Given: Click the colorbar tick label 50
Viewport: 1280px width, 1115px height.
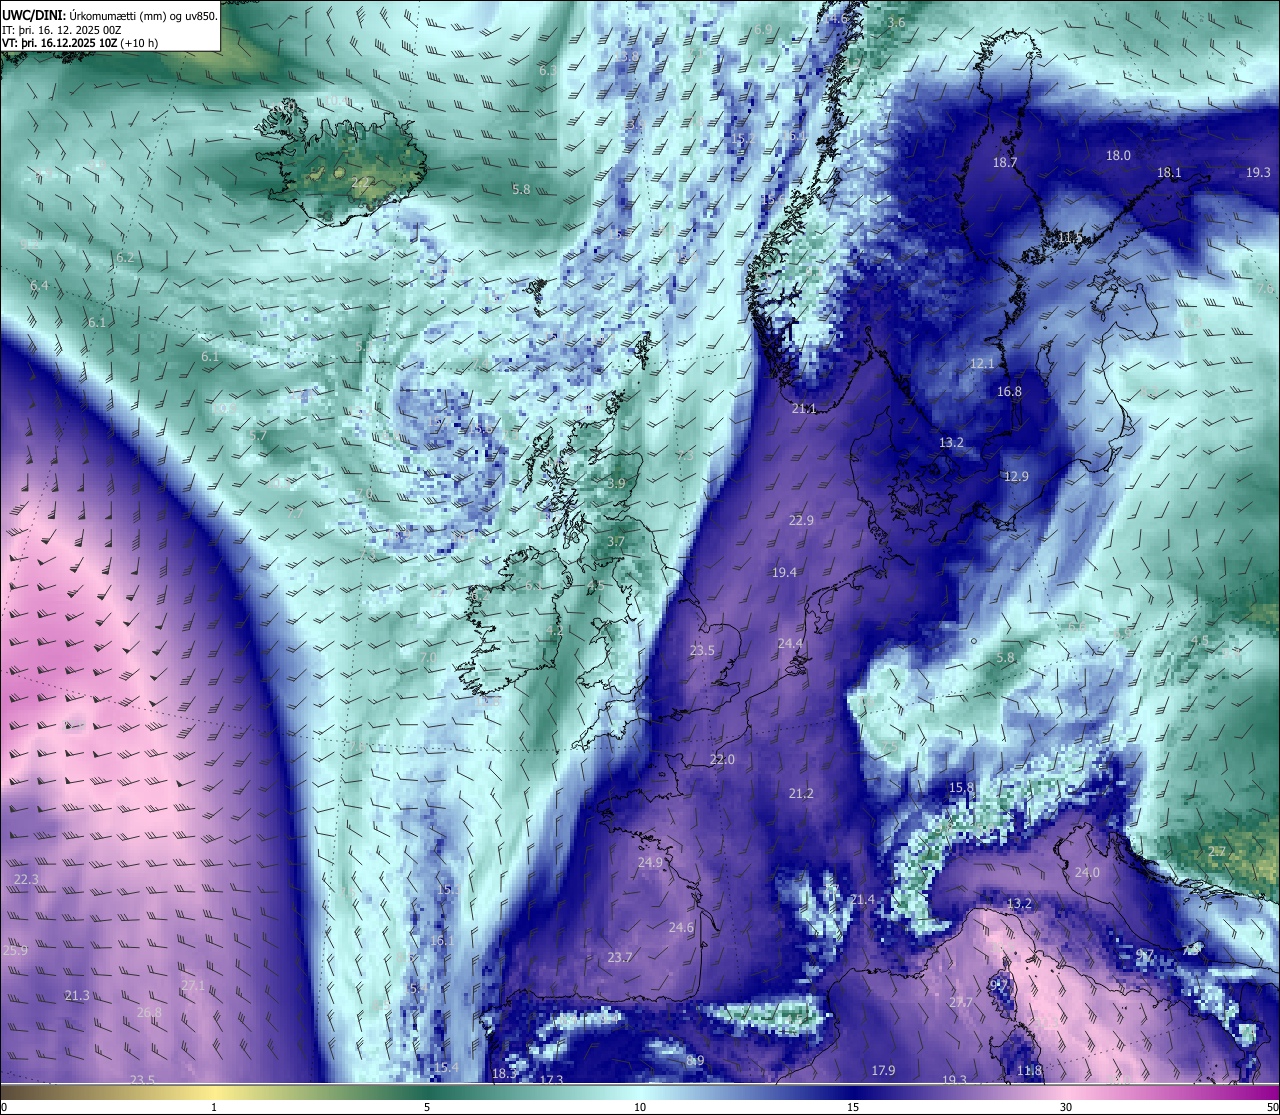Looking at the screenshot, I should 1271,1107.
